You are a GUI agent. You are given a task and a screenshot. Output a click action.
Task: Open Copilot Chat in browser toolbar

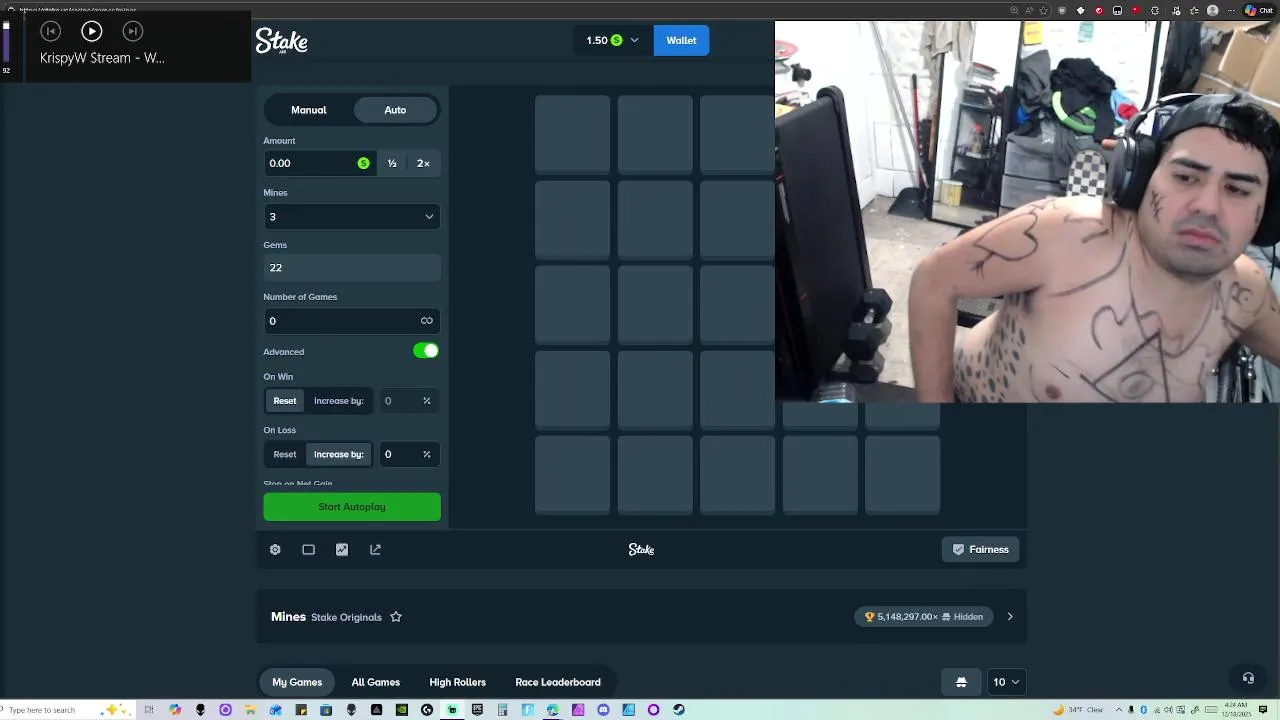(x=1259, y=10)
